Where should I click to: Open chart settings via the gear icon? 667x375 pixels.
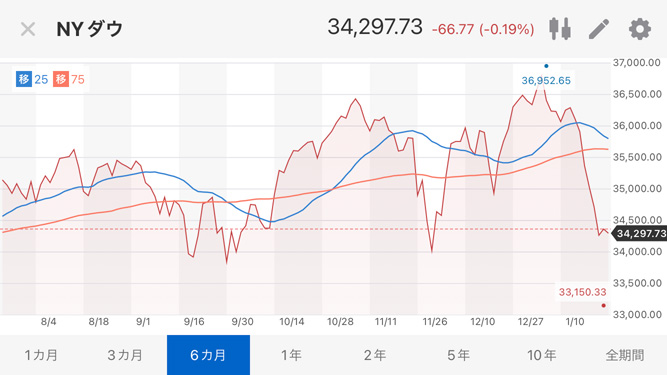tap(640, 29)
